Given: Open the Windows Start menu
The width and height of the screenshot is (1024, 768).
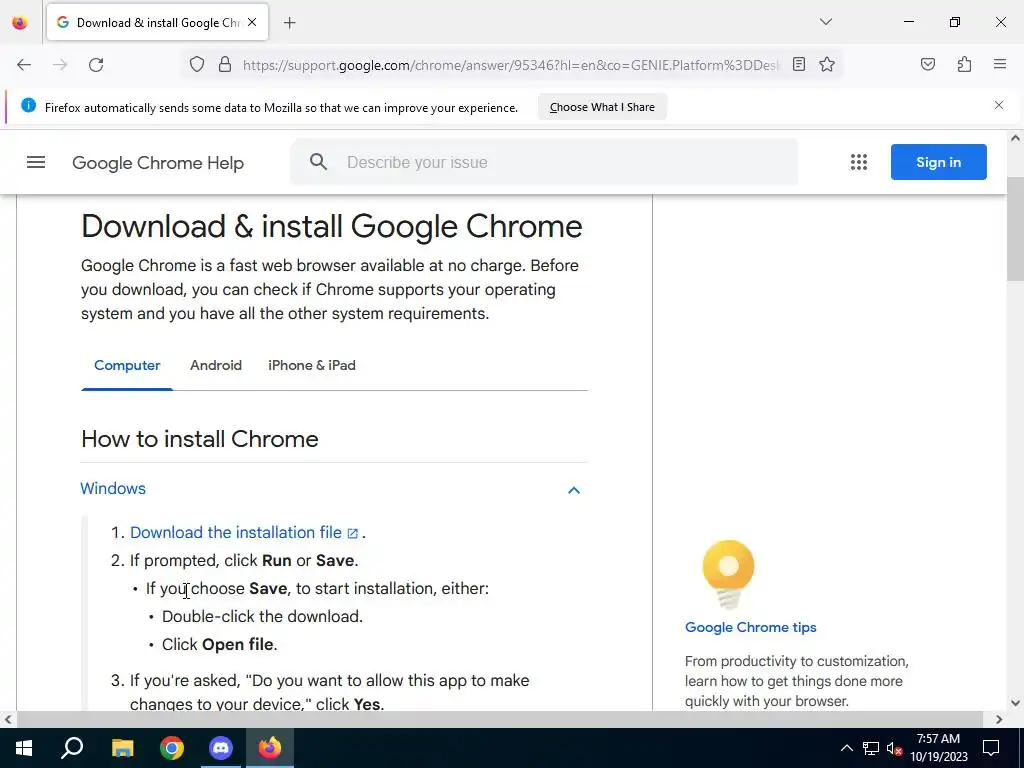Looking at the screenshot, I should pos(24,748).
